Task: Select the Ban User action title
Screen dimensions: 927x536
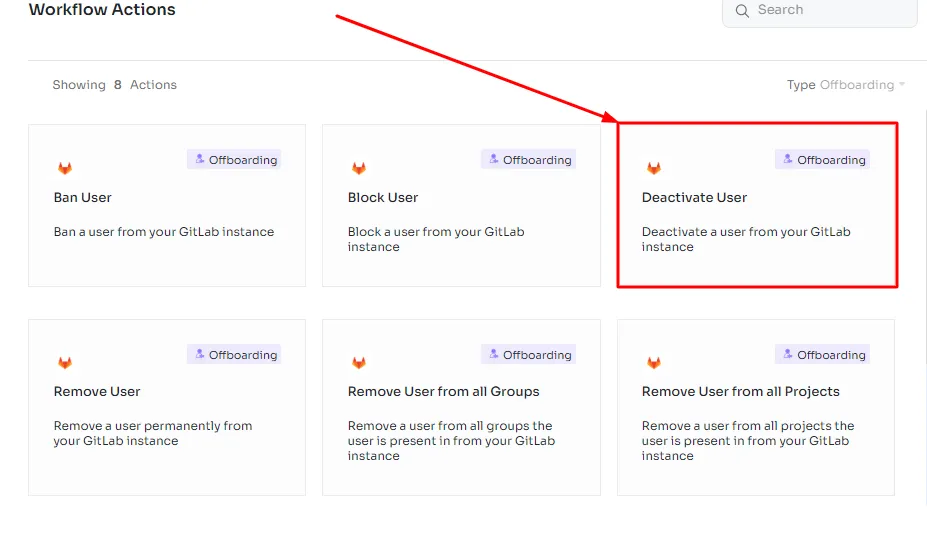Action: pos(83,197)
